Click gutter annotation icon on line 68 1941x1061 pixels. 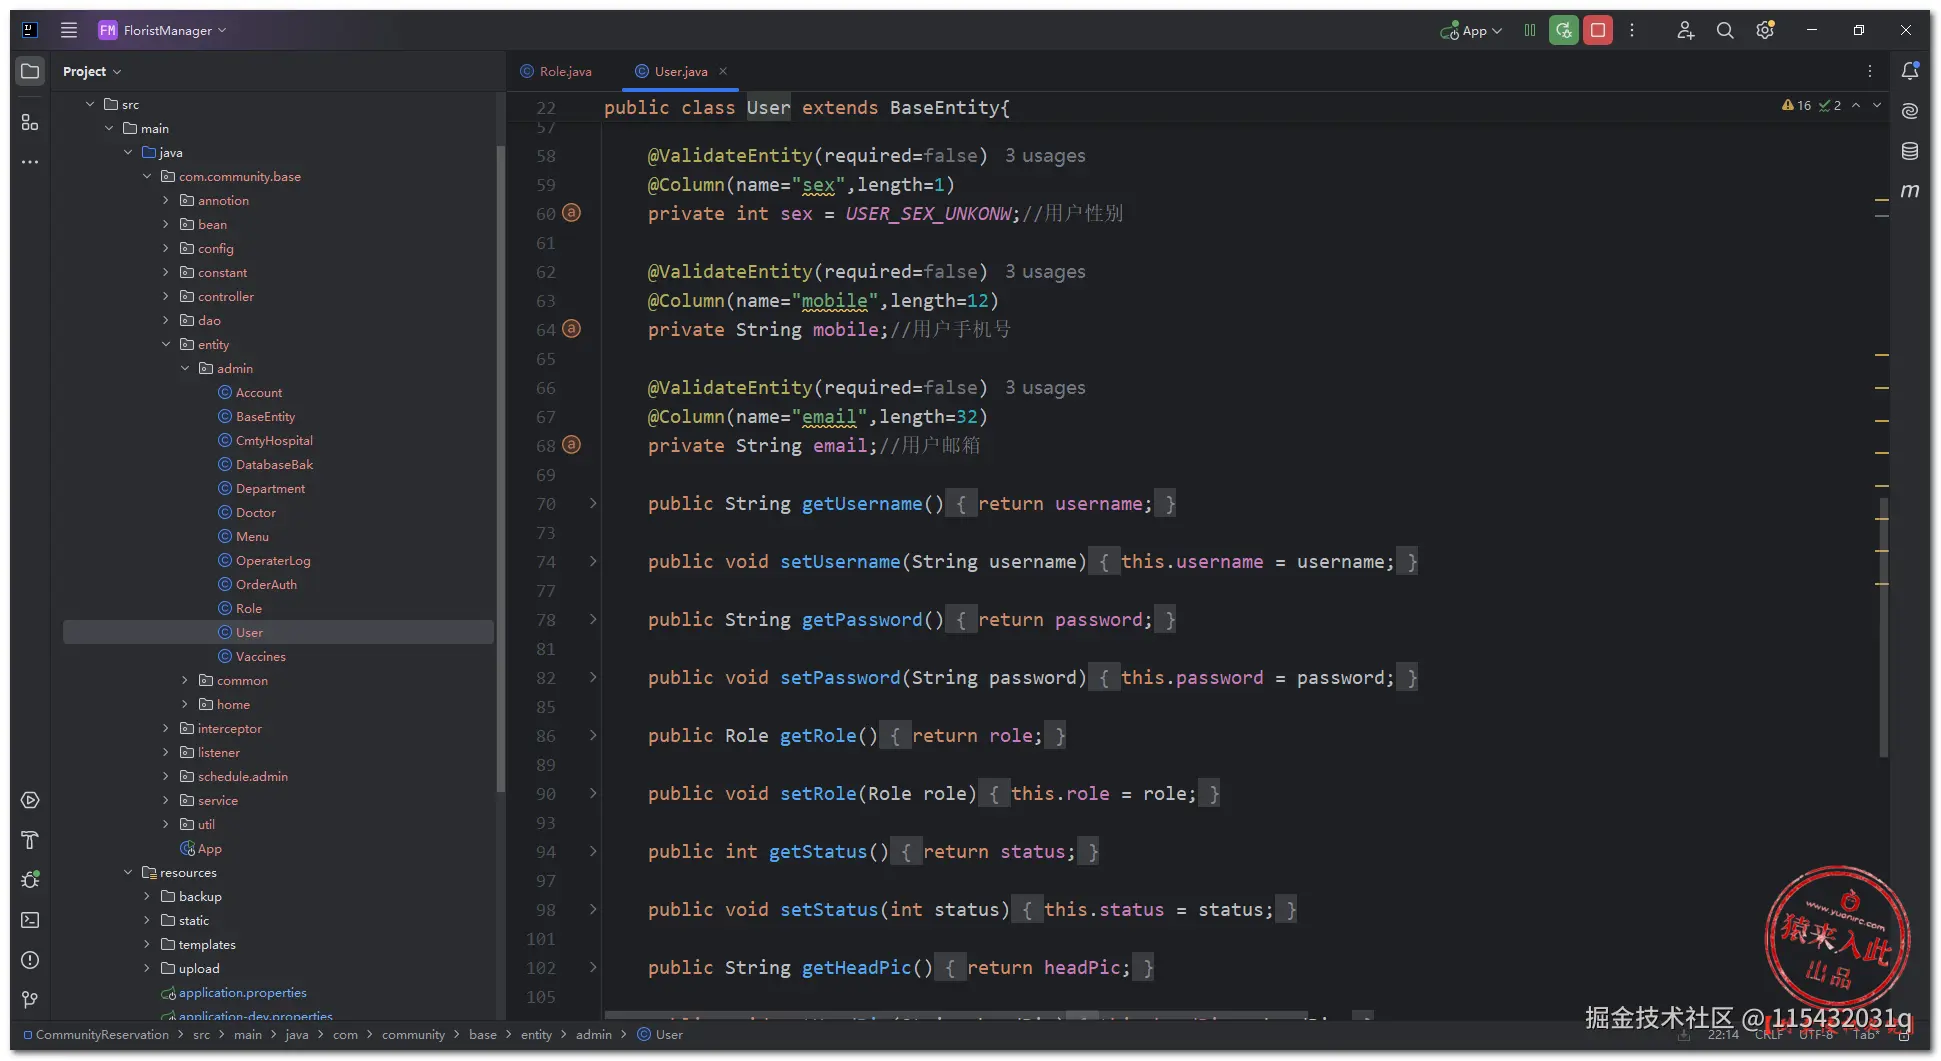pos(571,445)
